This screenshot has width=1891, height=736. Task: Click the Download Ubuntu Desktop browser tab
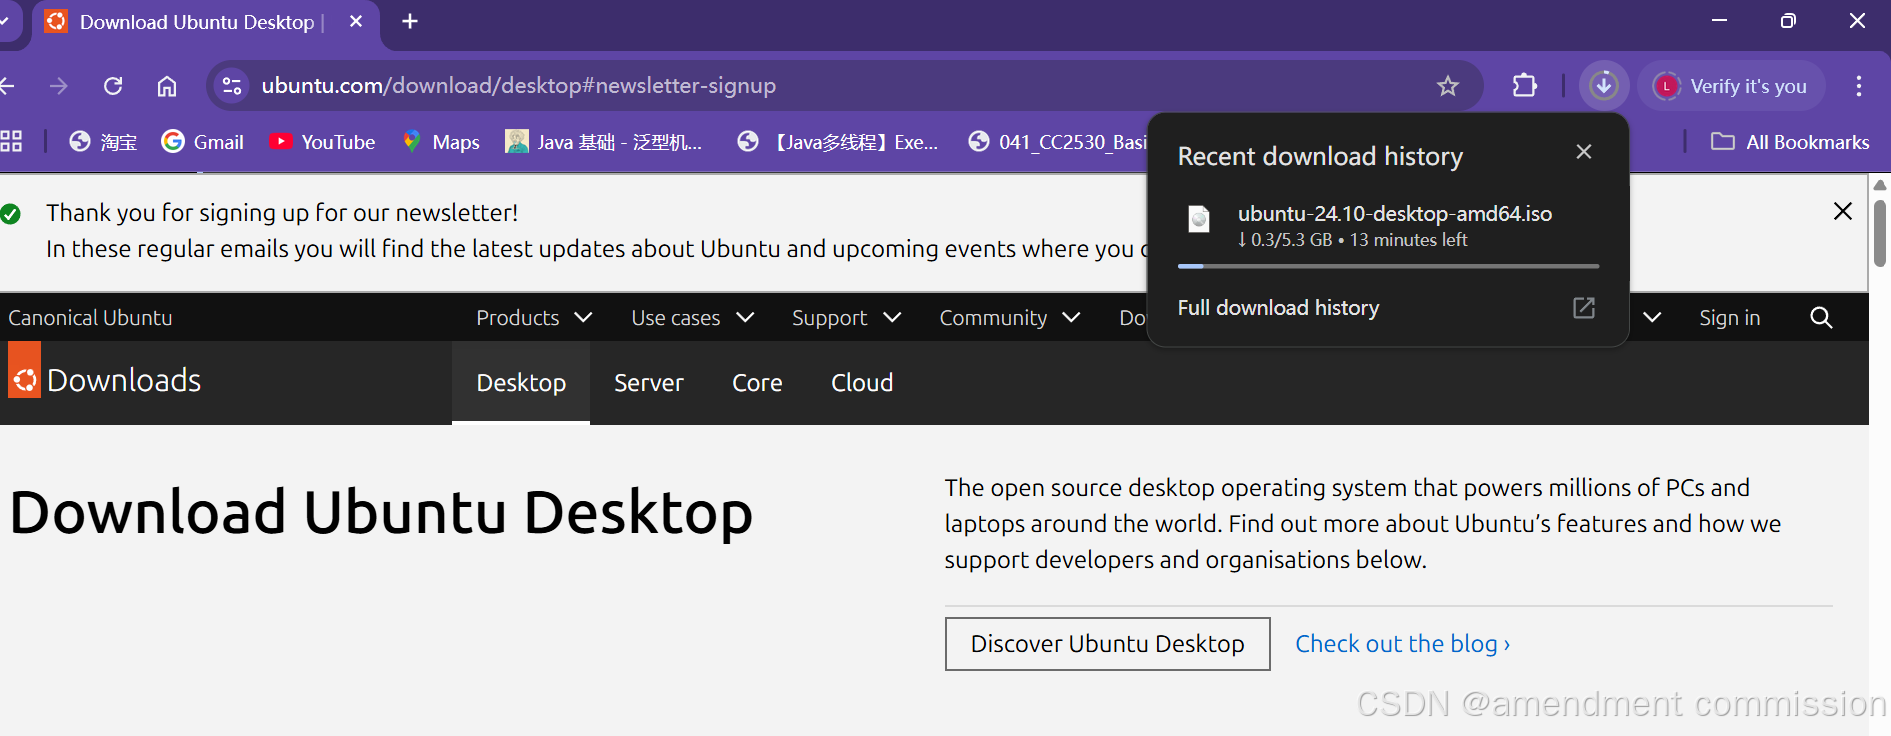[x=205, y=22]
